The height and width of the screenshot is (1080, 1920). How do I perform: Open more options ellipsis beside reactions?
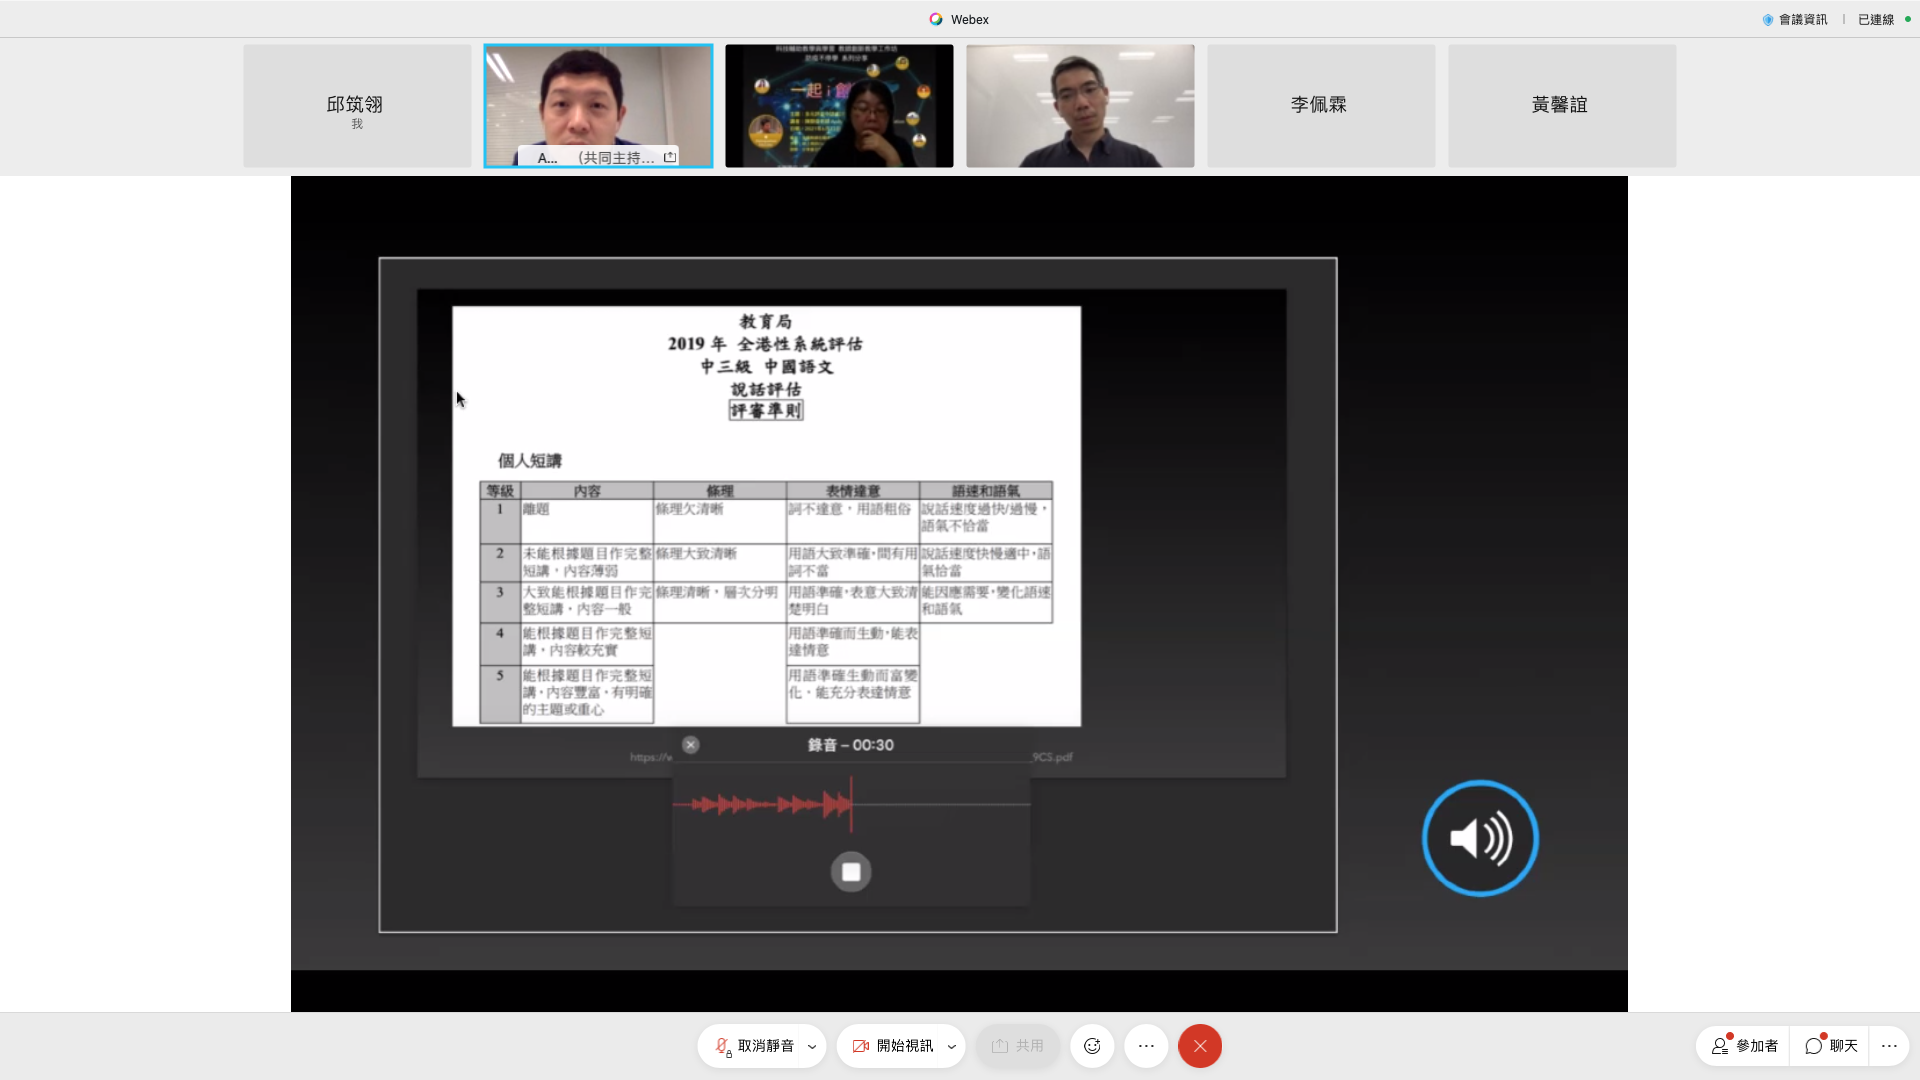pos(1146,1046)
